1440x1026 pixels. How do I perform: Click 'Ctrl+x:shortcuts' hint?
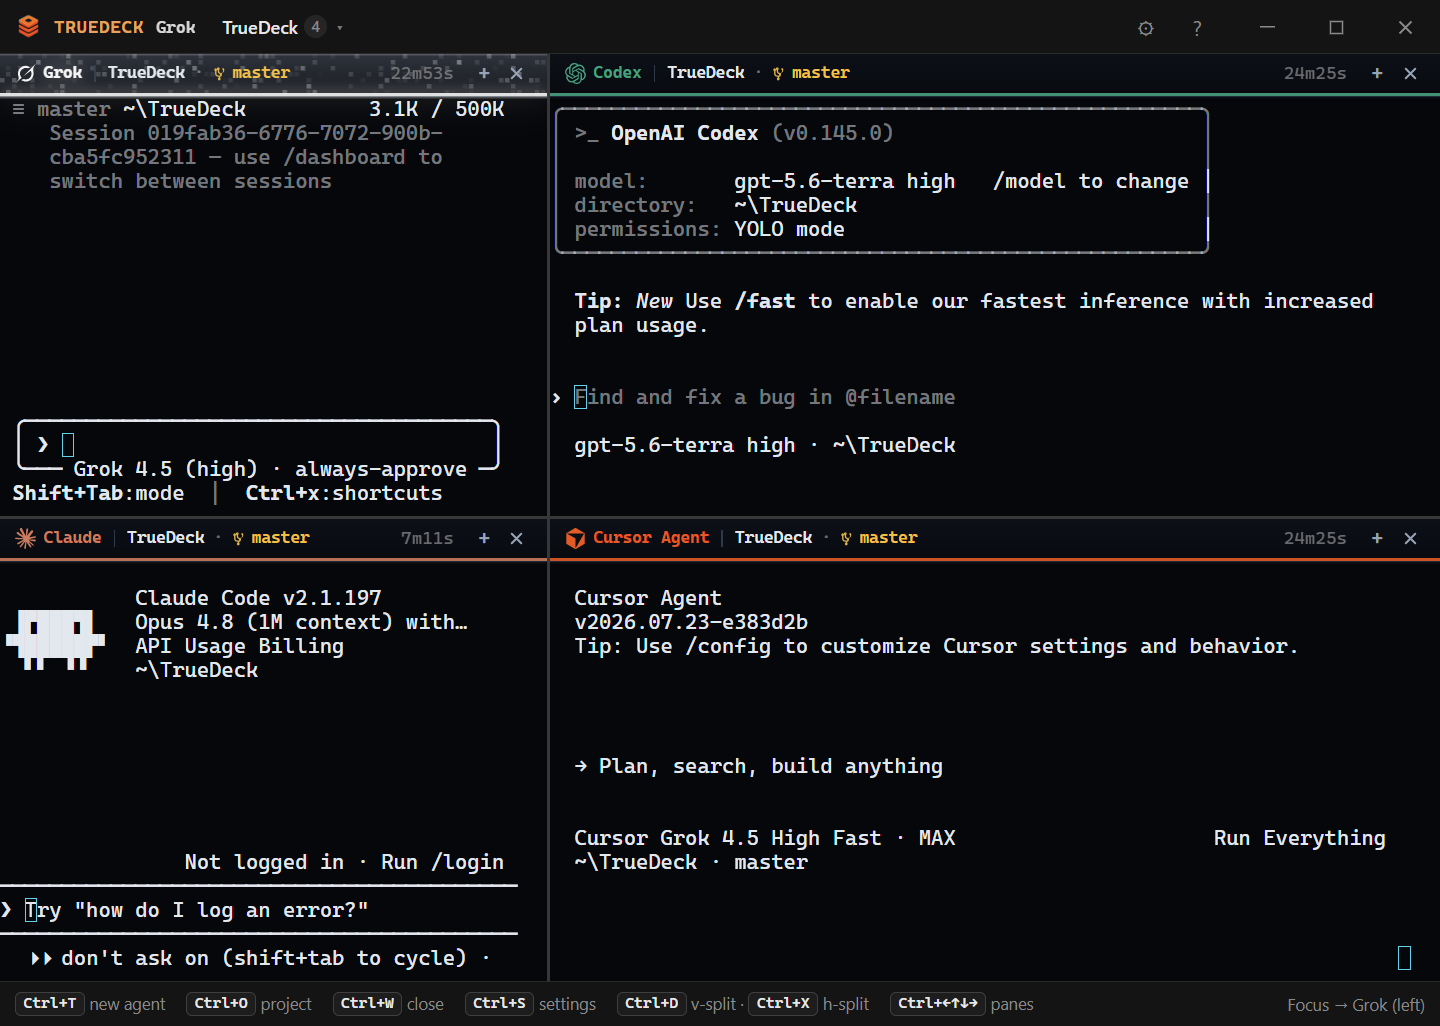pos(344,493)
